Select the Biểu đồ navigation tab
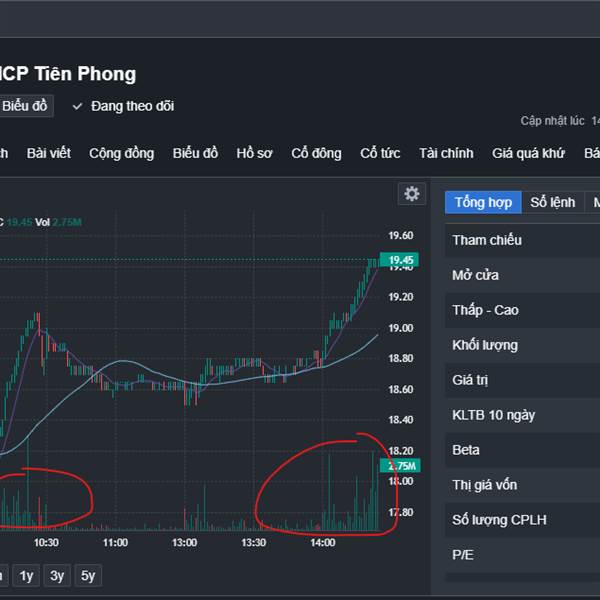The width and height of the screenshot is (600, 600). click(x=195, y=153)
